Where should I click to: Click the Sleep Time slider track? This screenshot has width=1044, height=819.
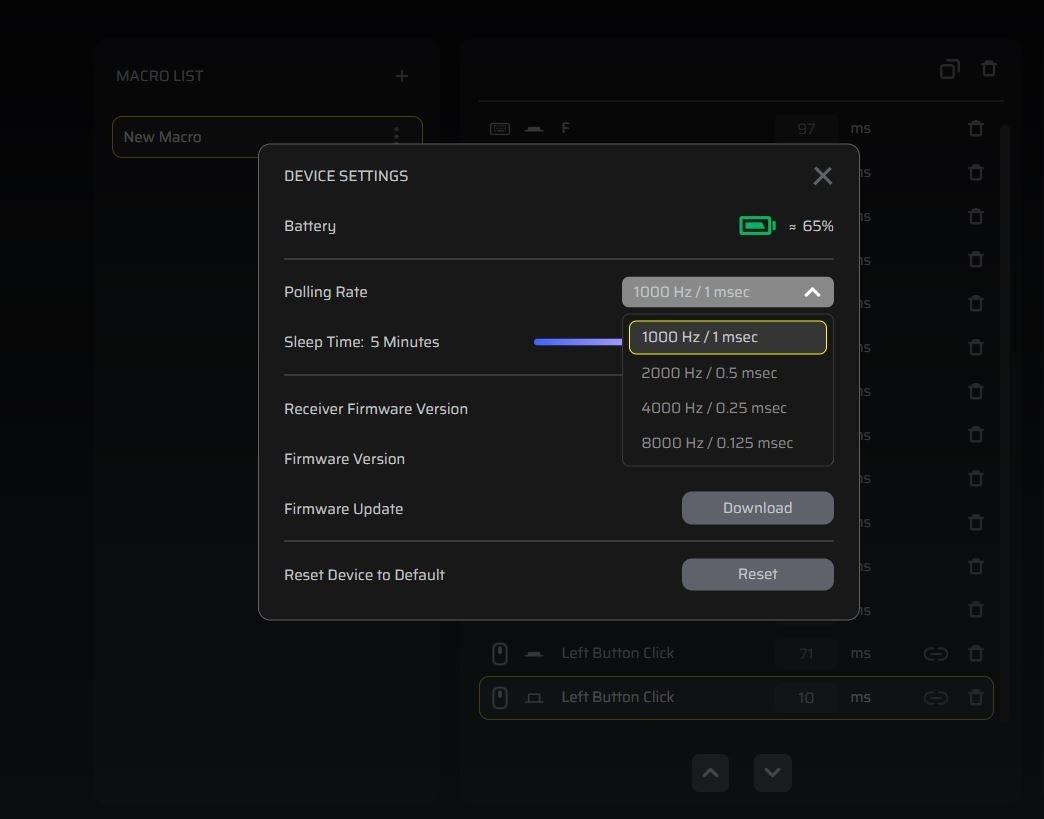click(577, 342)
